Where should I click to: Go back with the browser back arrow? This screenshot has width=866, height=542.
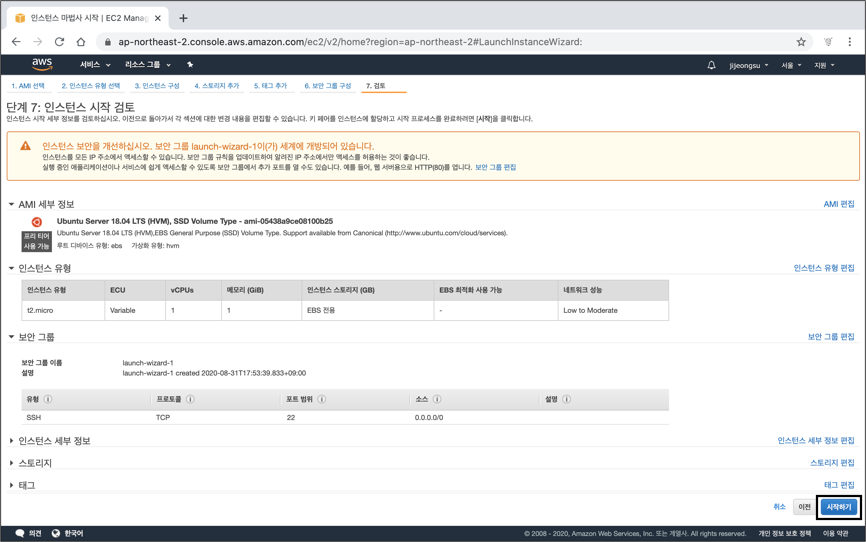(x=16, y=41)
